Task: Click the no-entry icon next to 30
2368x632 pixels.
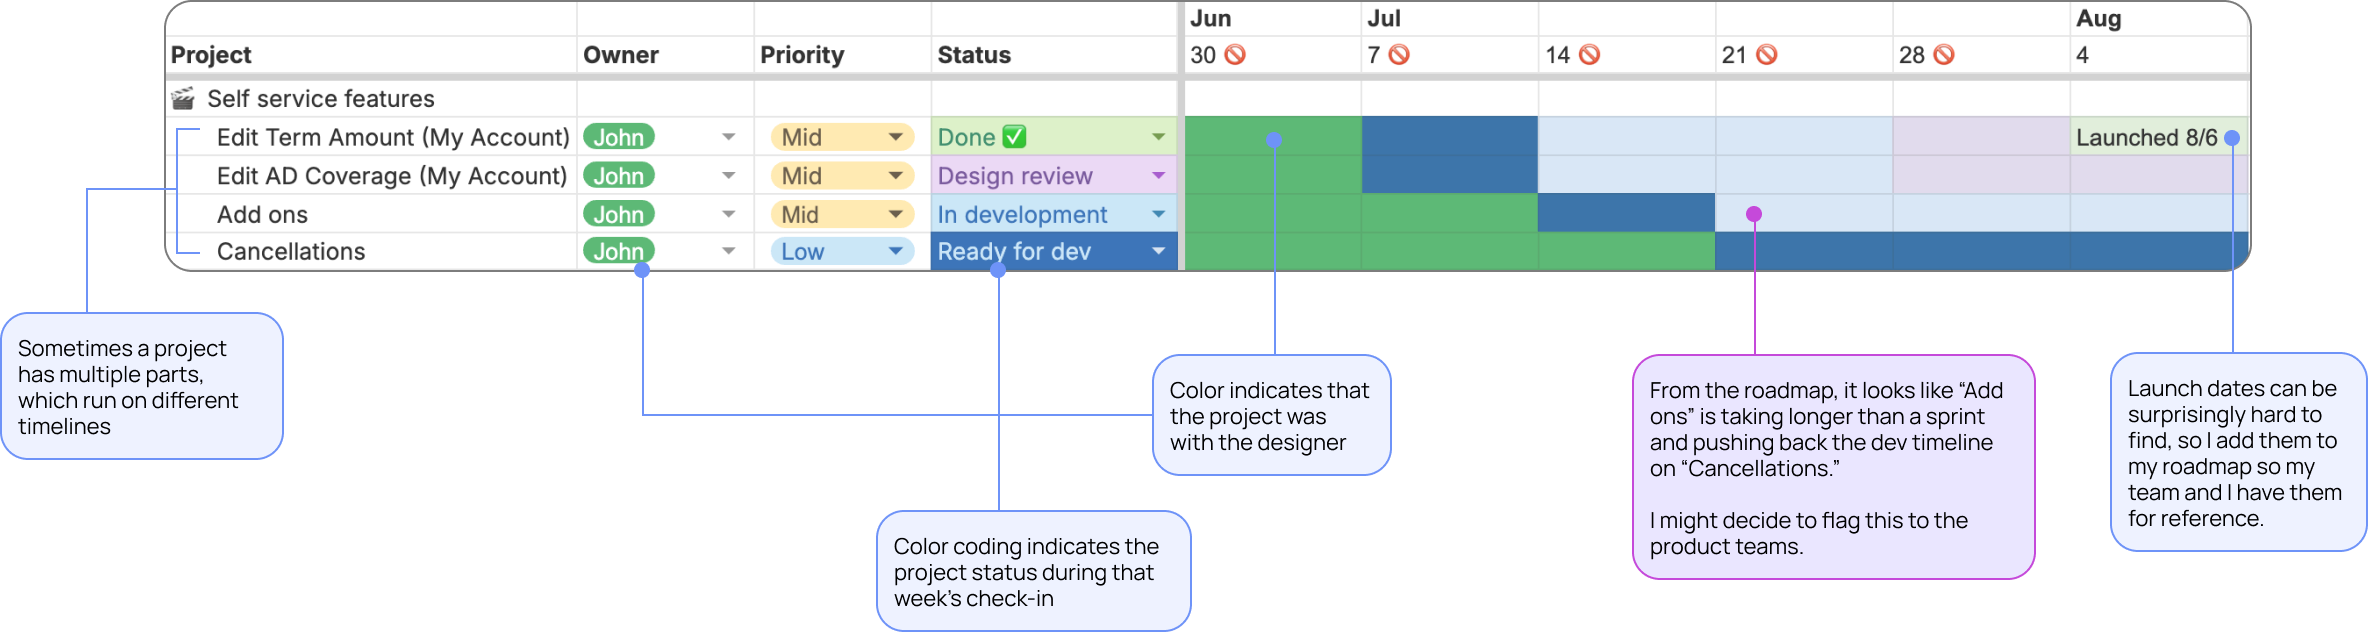Action: coord(1235,55)
